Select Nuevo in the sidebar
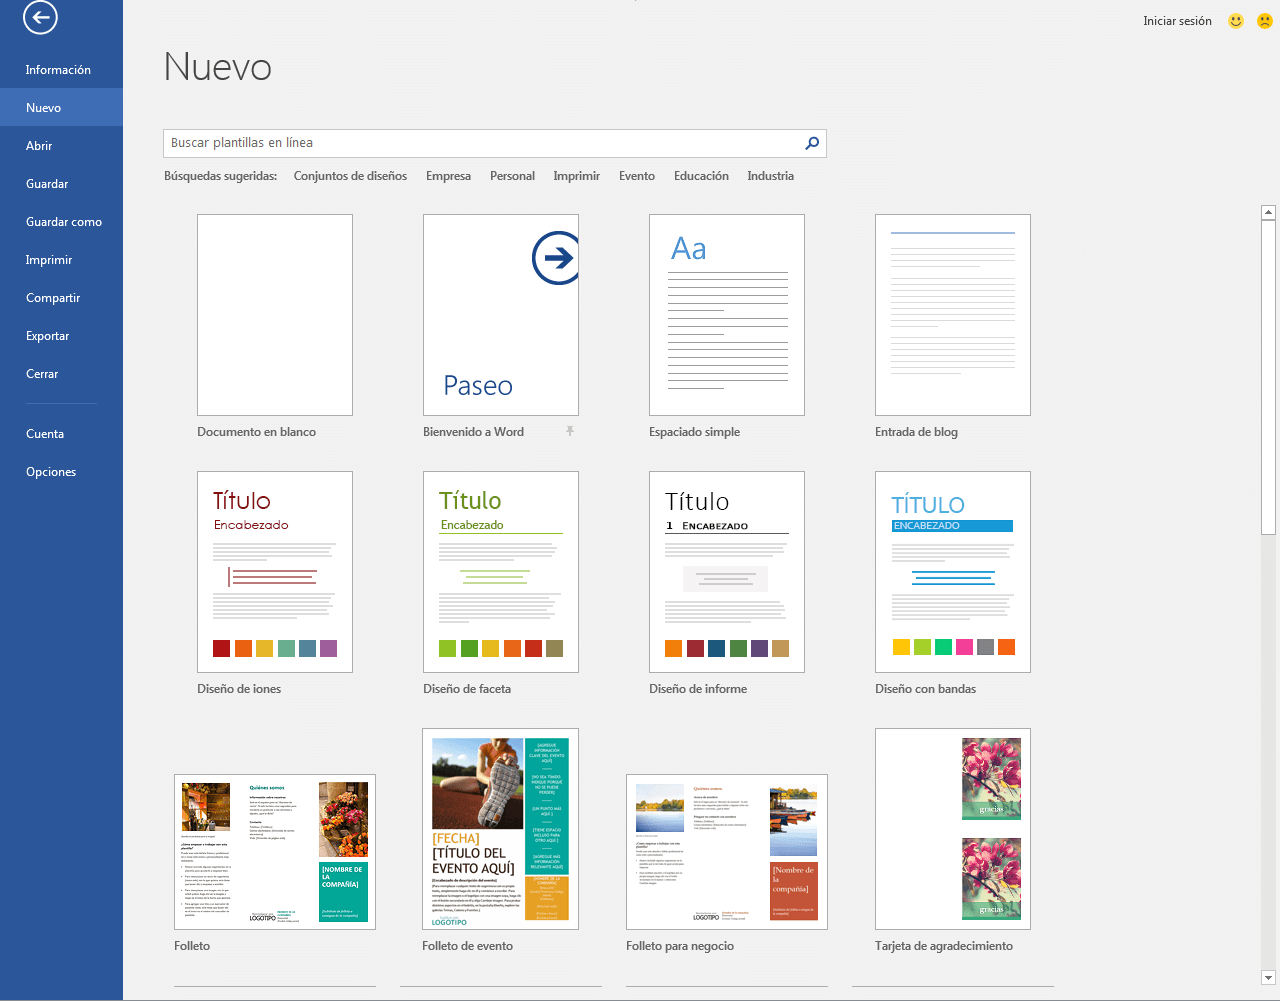Screen dimensions: 1280x1001 (61, 108)
